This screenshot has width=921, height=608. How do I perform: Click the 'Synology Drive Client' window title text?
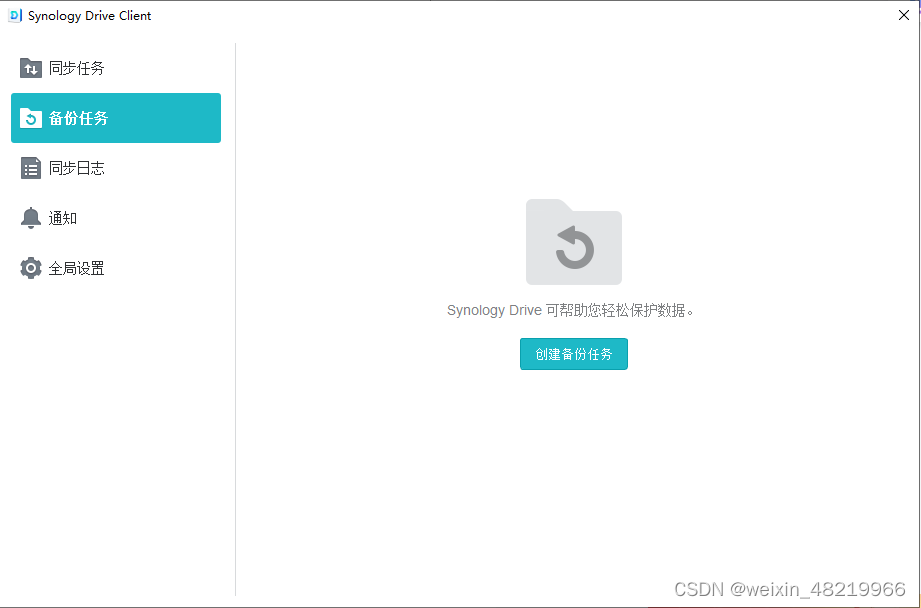89,16
